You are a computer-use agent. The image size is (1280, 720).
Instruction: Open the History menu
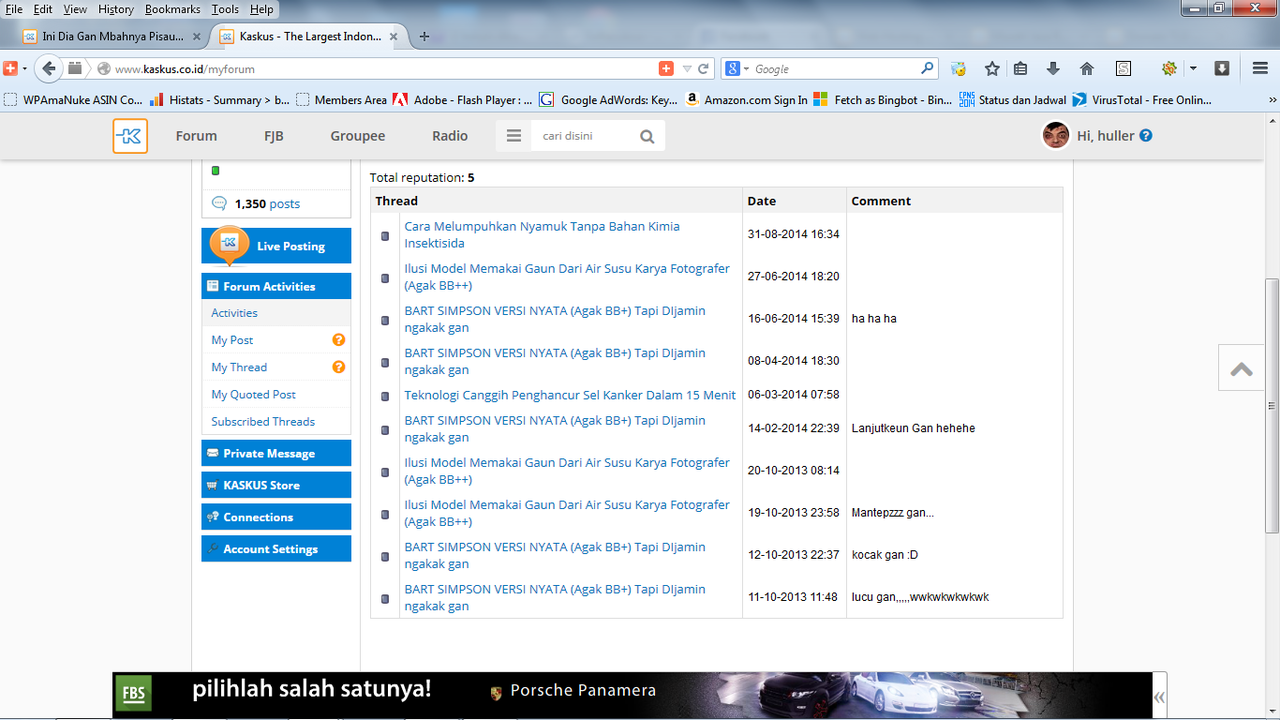click(116, 9)
